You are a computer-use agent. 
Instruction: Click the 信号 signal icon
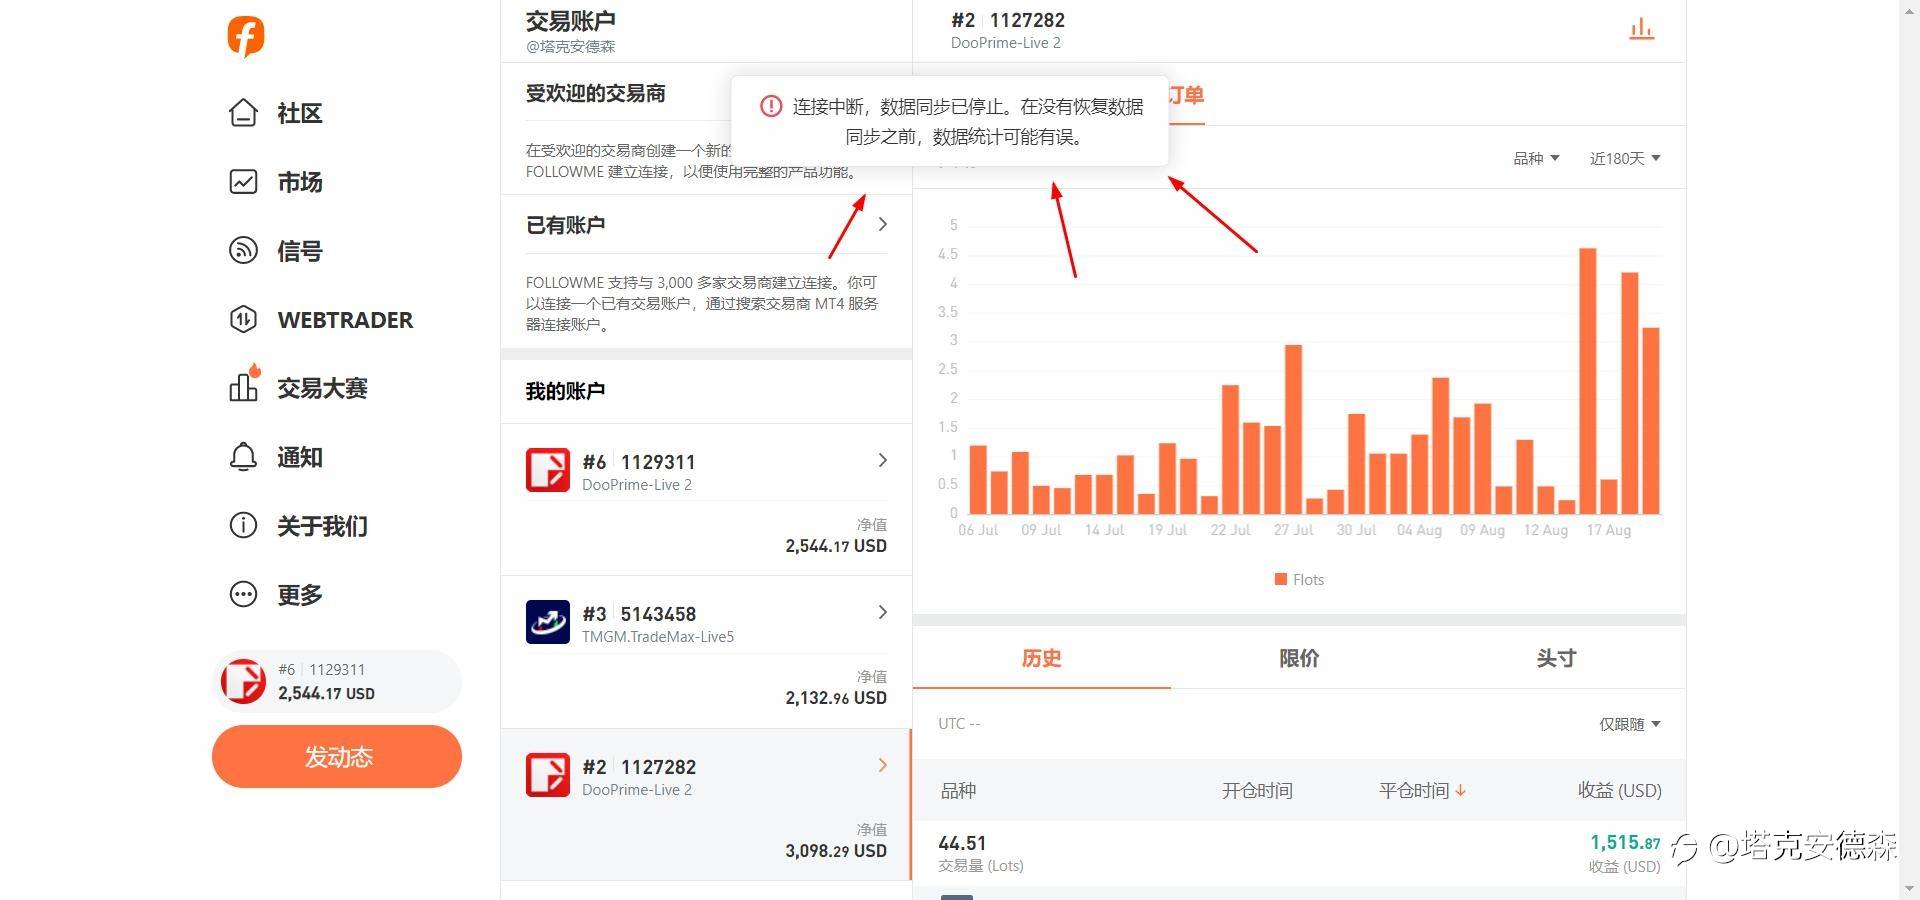click(x=243, y=250)
